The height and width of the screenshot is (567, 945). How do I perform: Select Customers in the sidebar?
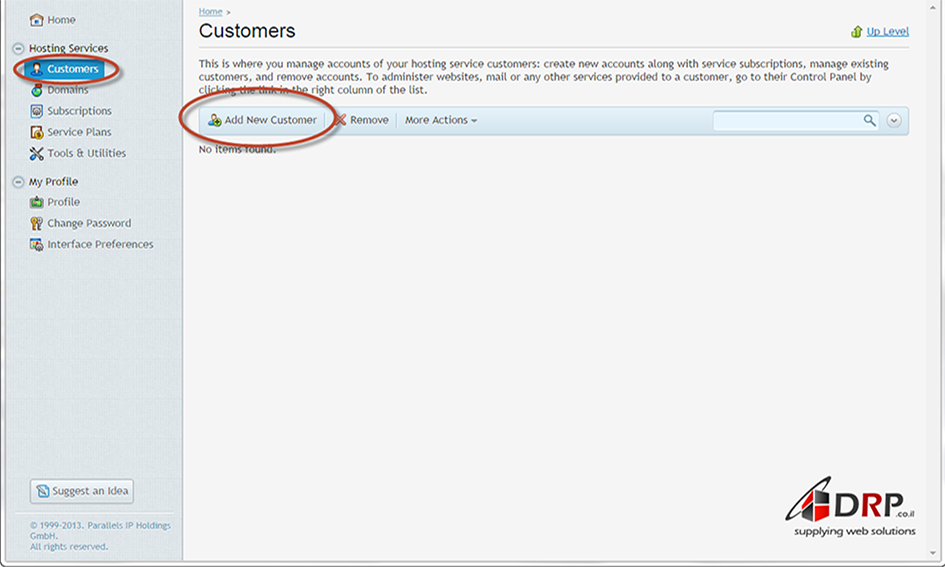(x=72, y=69)
